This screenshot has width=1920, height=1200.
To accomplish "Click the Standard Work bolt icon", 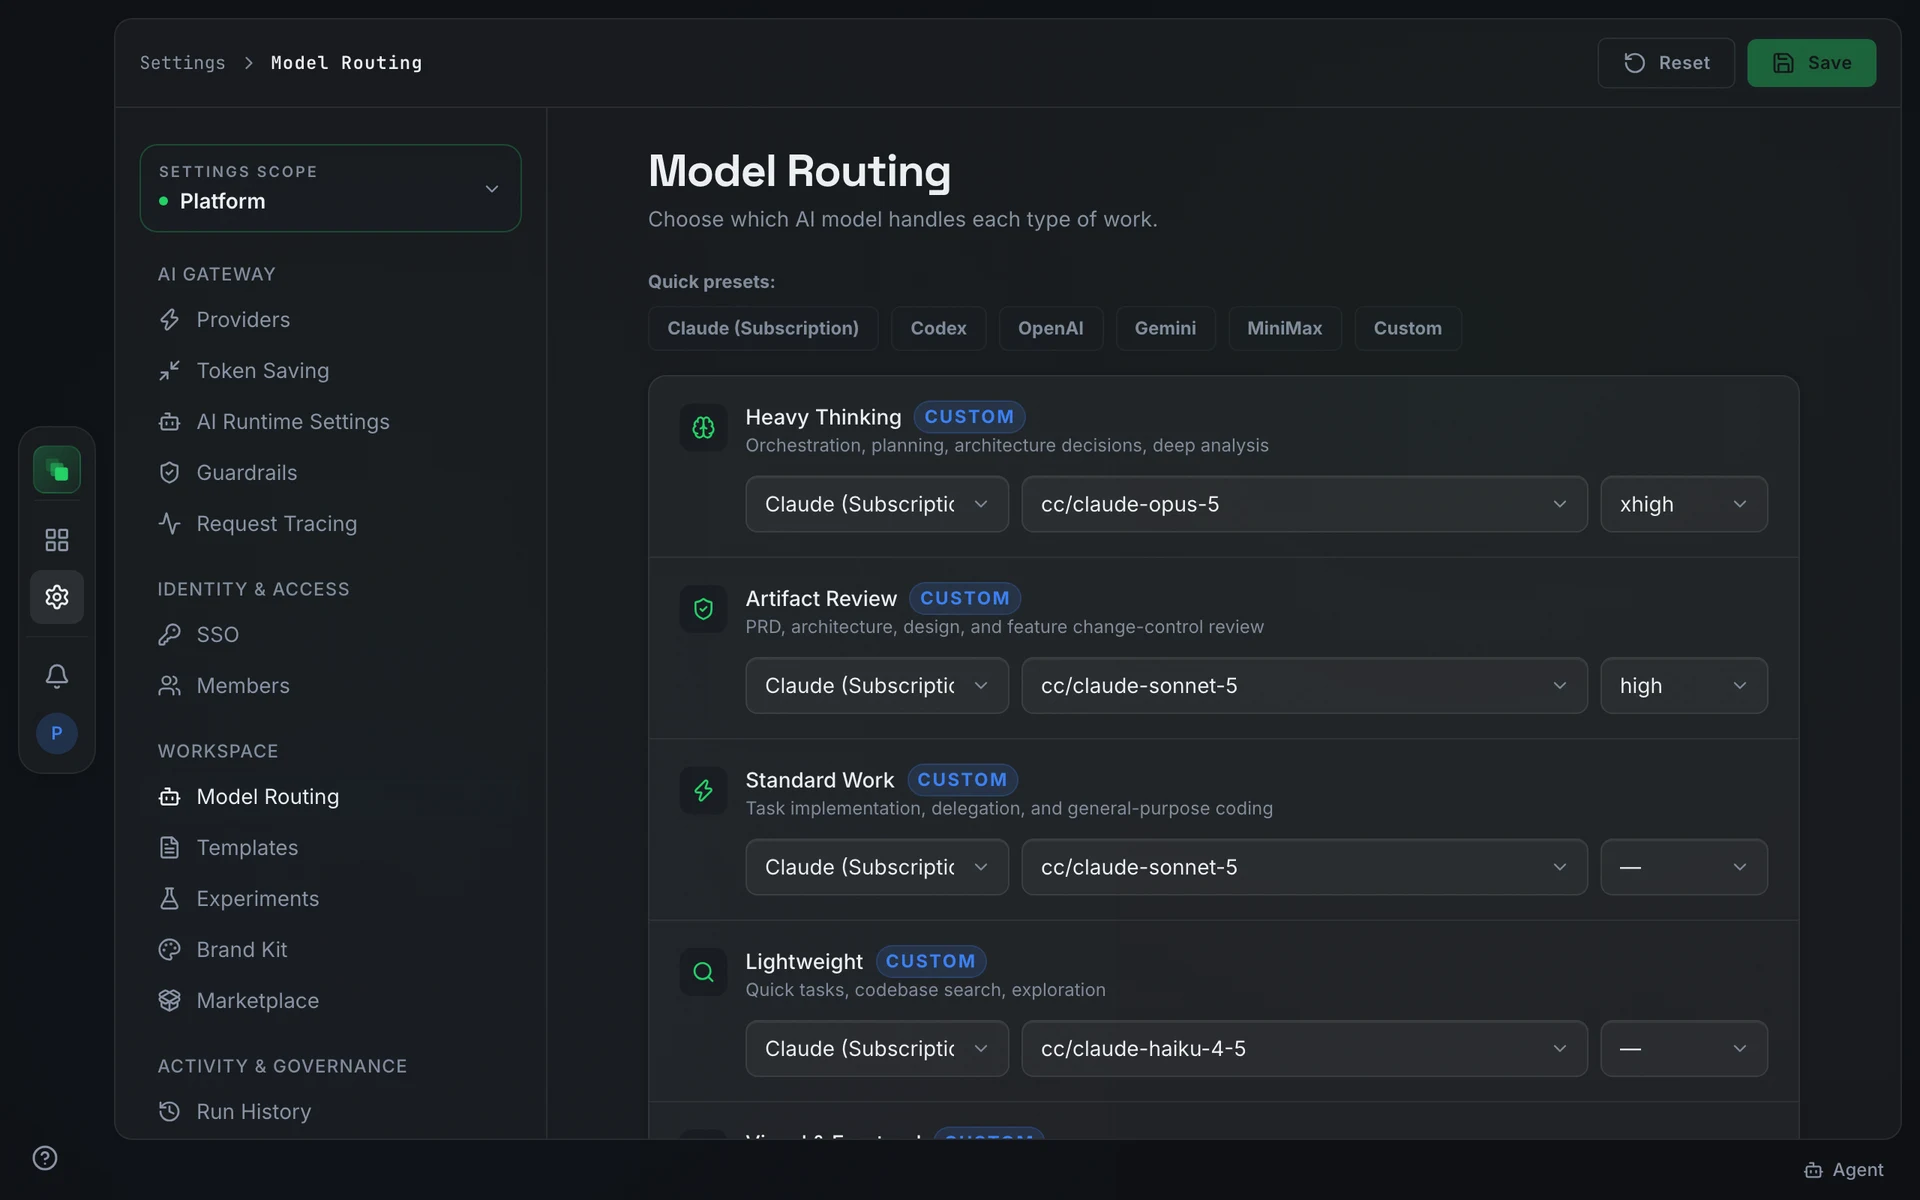I will pyautogui.click(x=704, y=791).
